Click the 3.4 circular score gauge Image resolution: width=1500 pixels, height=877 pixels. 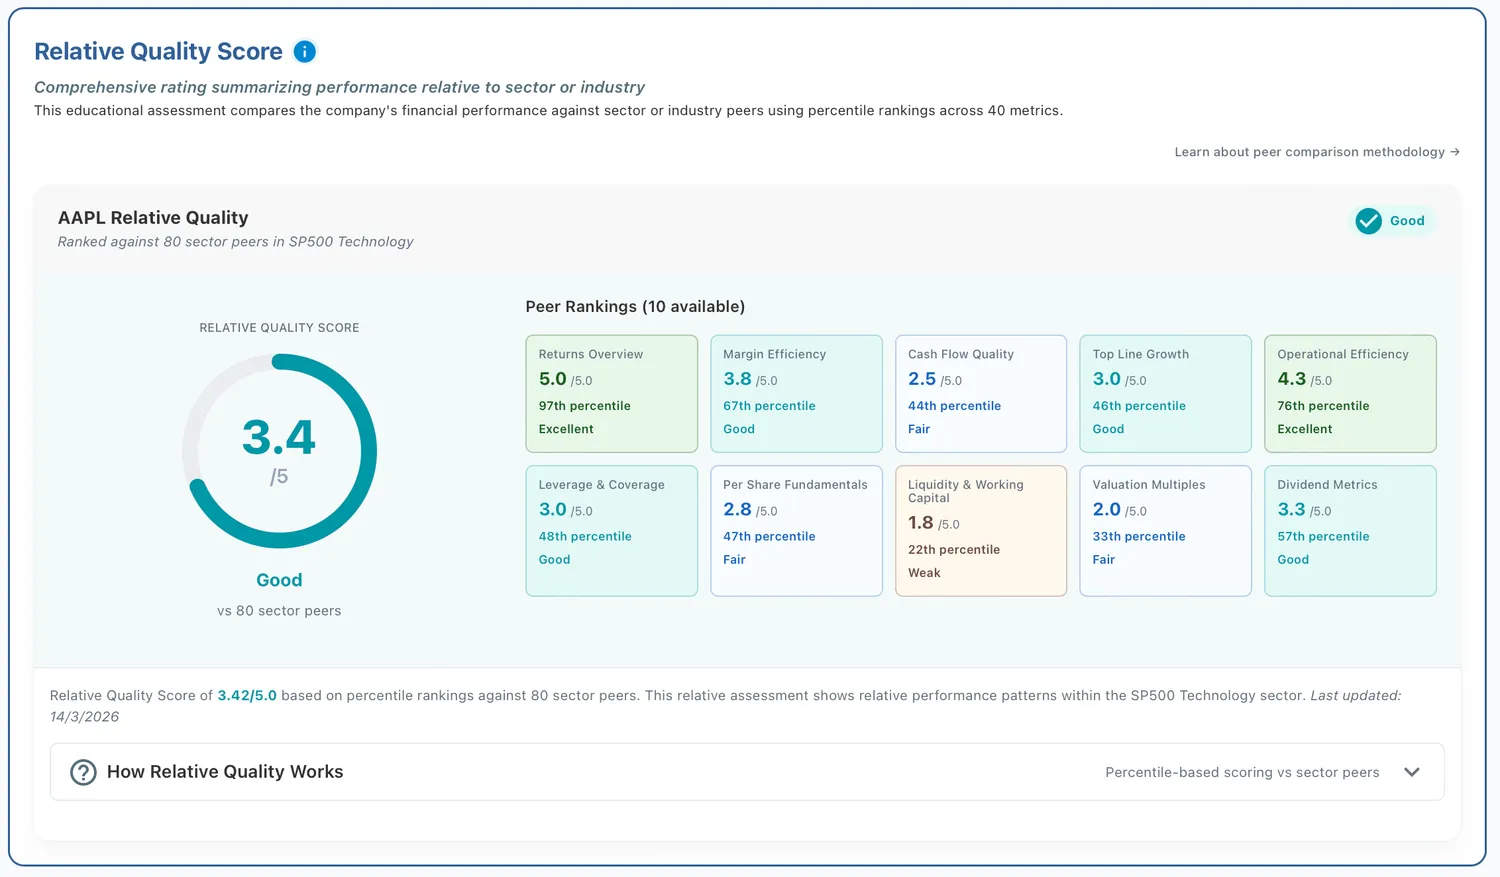[x=279, y=451]
